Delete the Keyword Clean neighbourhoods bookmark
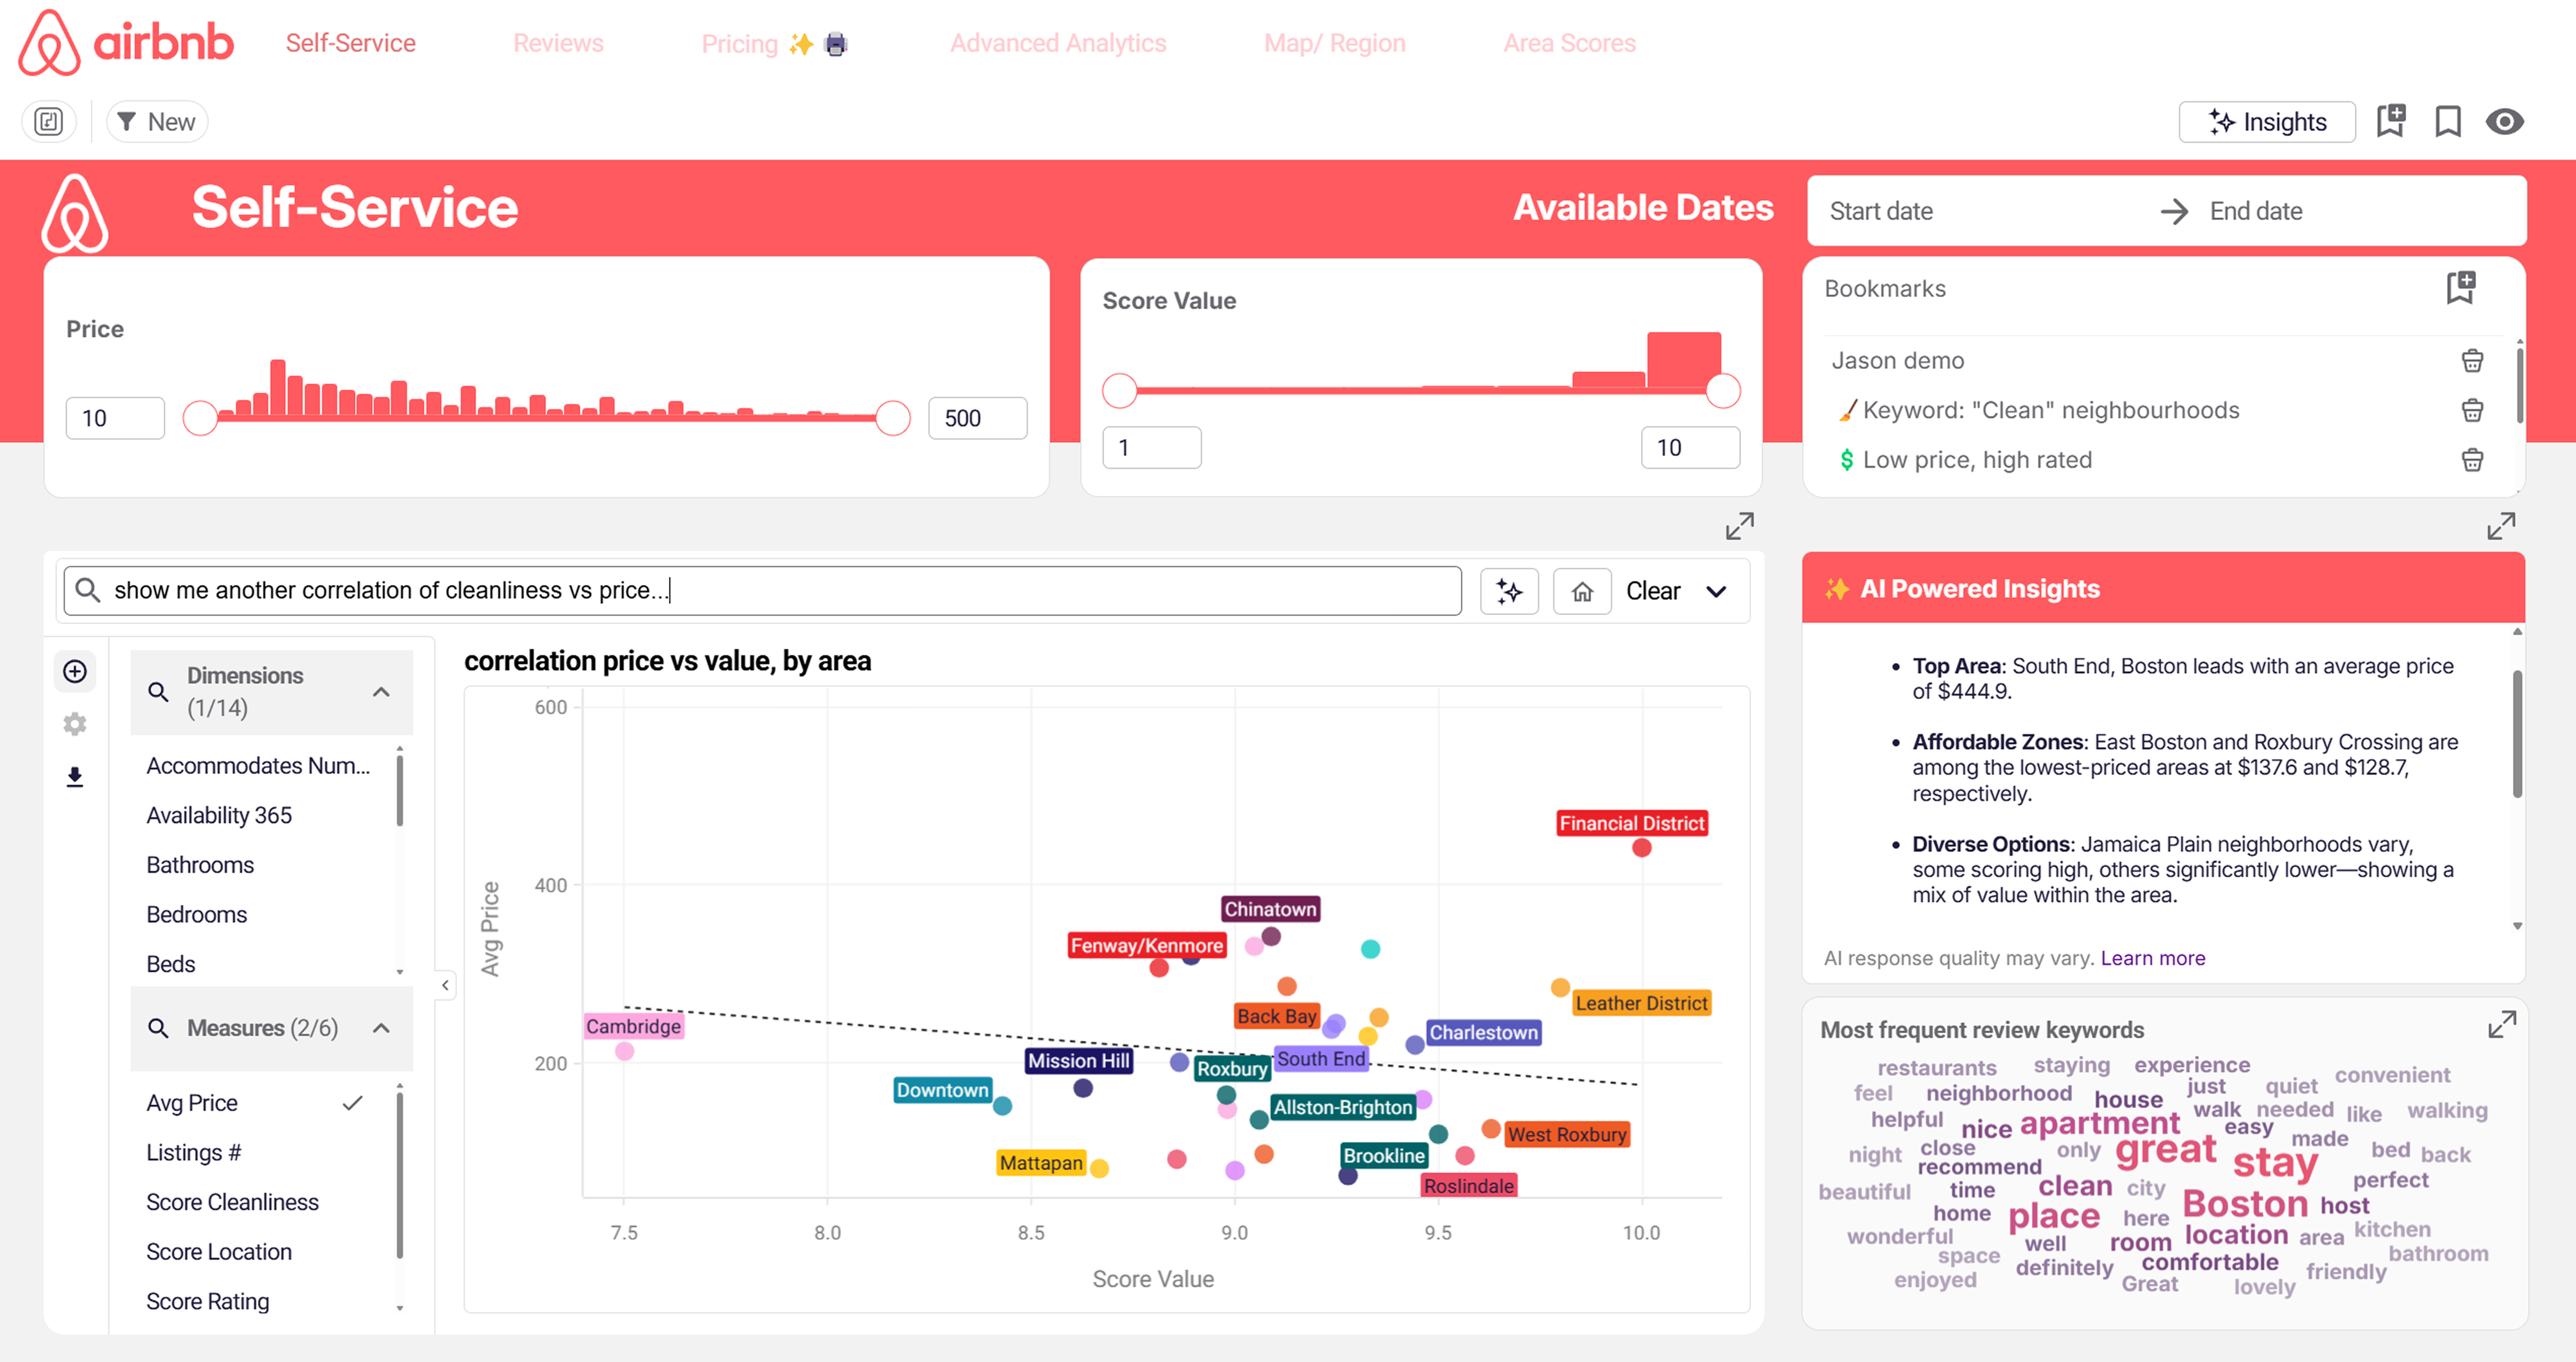The image size is (2576, 1362). pos(2472,410)
